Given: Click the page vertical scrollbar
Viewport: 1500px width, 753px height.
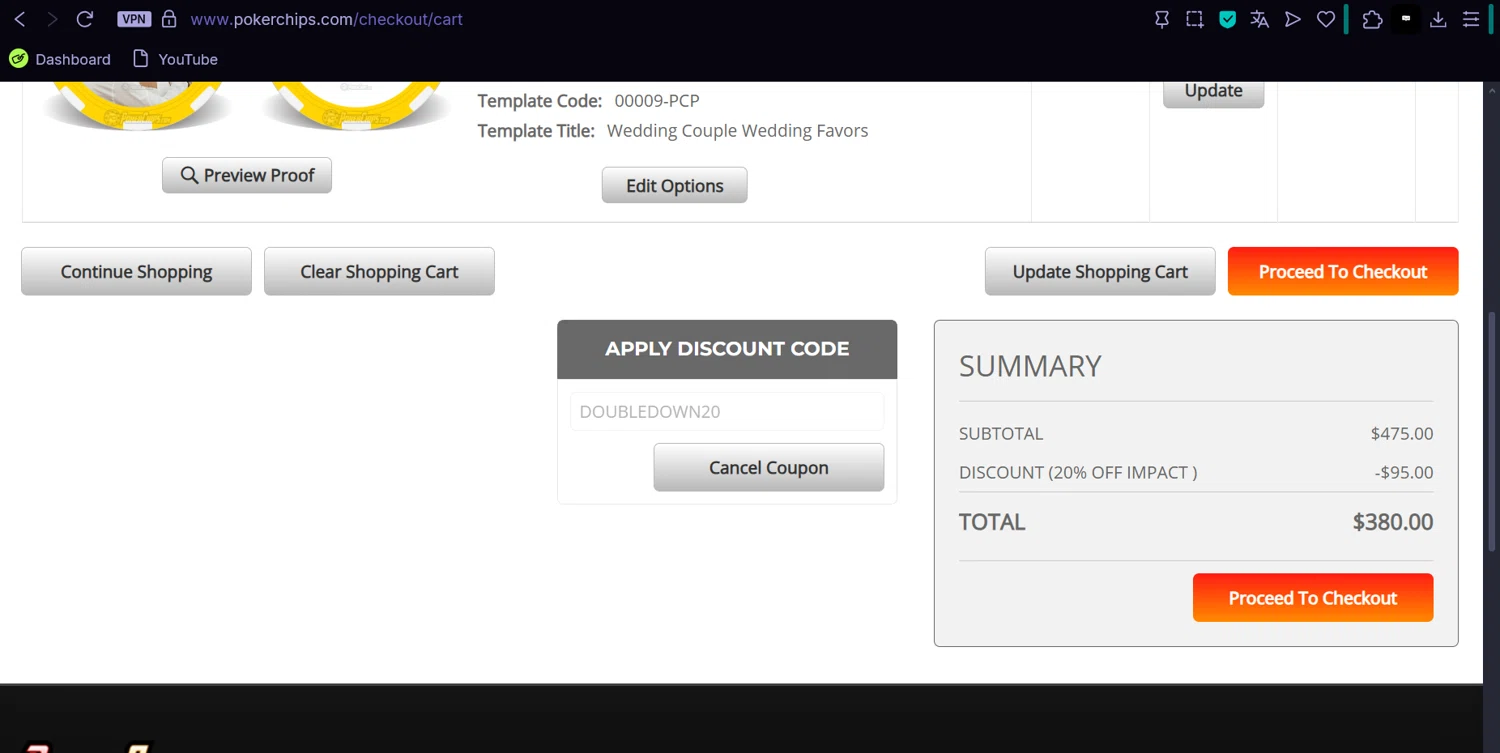Looking at the screenshot, I should click(x=1492, y=430).
